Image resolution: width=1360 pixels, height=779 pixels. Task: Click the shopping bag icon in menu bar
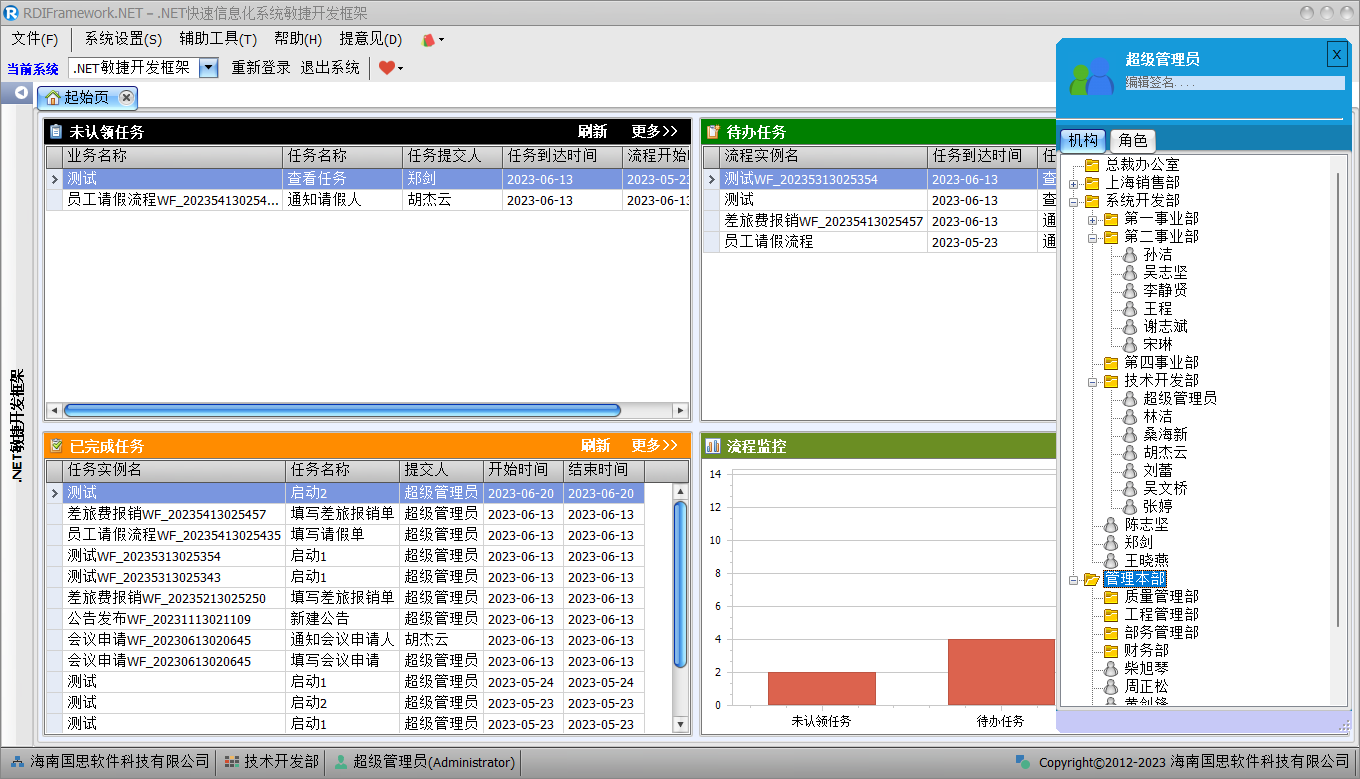click(x=429, y=40)
